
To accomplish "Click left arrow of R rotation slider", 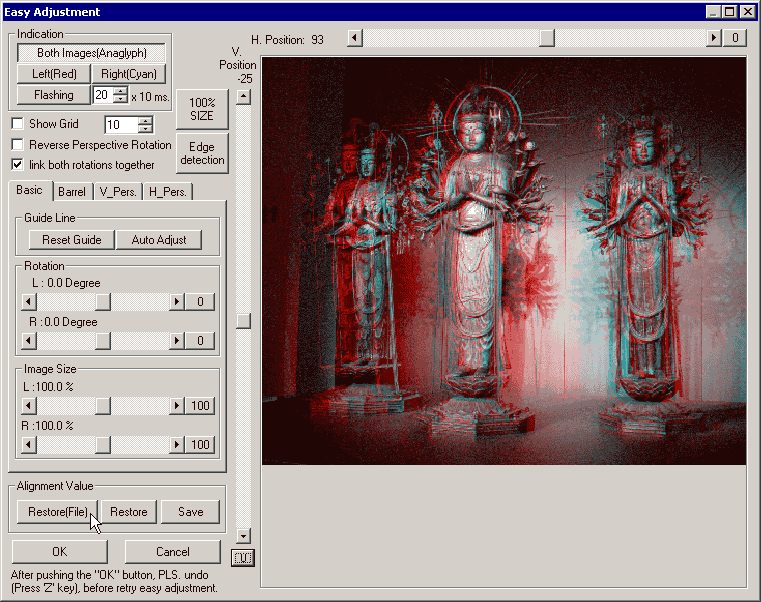I will (29, 341).
